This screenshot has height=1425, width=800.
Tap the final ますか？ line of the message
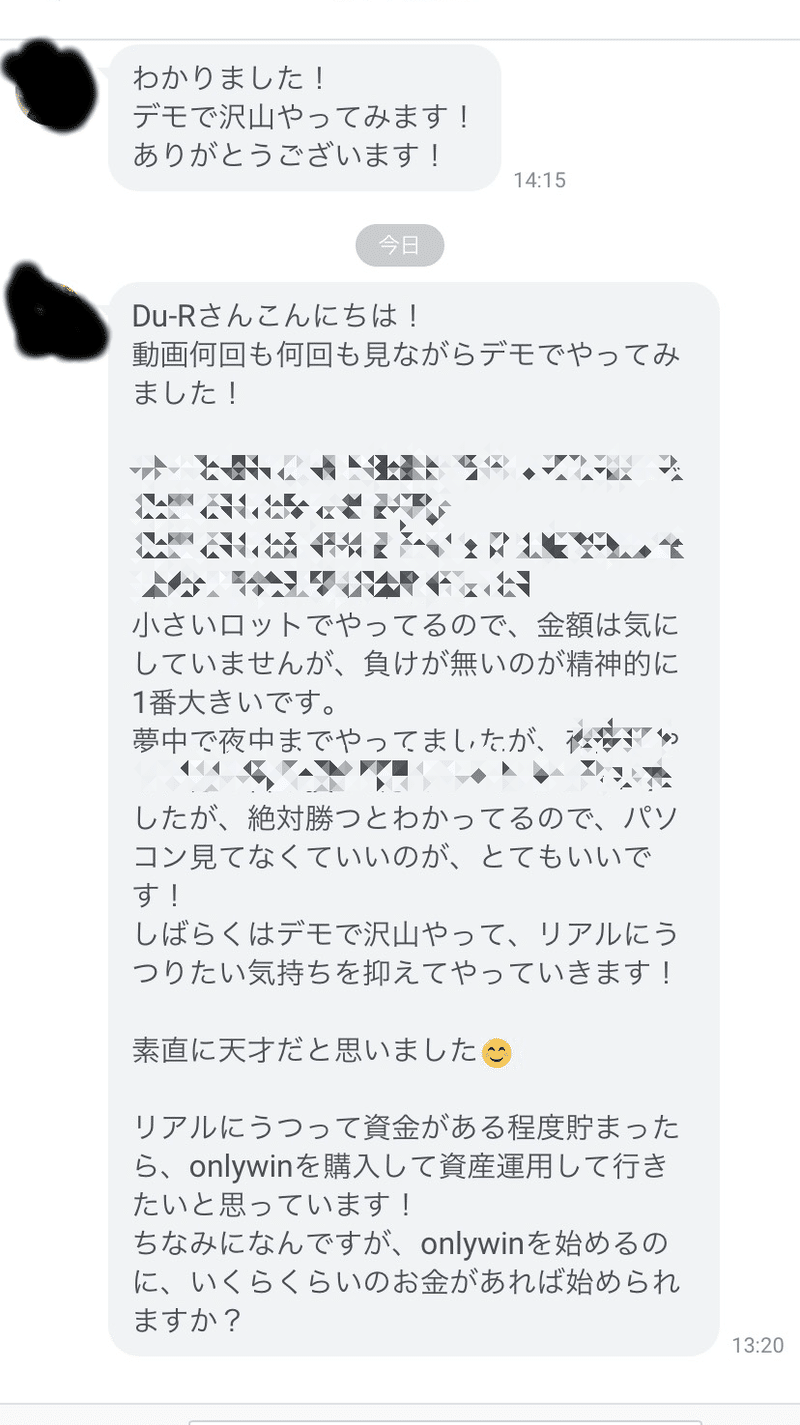coord(188,1320)
